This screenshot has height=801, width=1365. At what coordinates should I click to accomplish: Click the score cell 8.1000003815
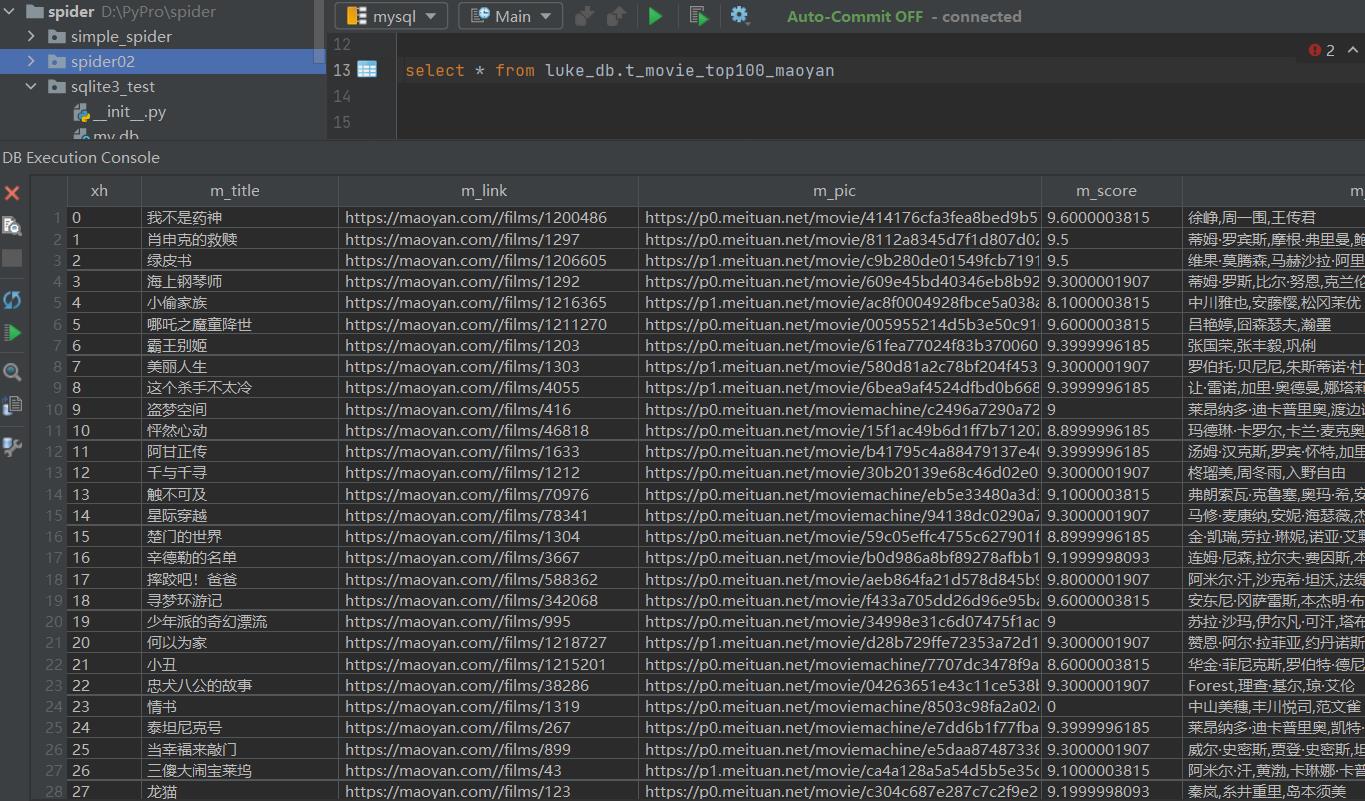point(1112,302)
